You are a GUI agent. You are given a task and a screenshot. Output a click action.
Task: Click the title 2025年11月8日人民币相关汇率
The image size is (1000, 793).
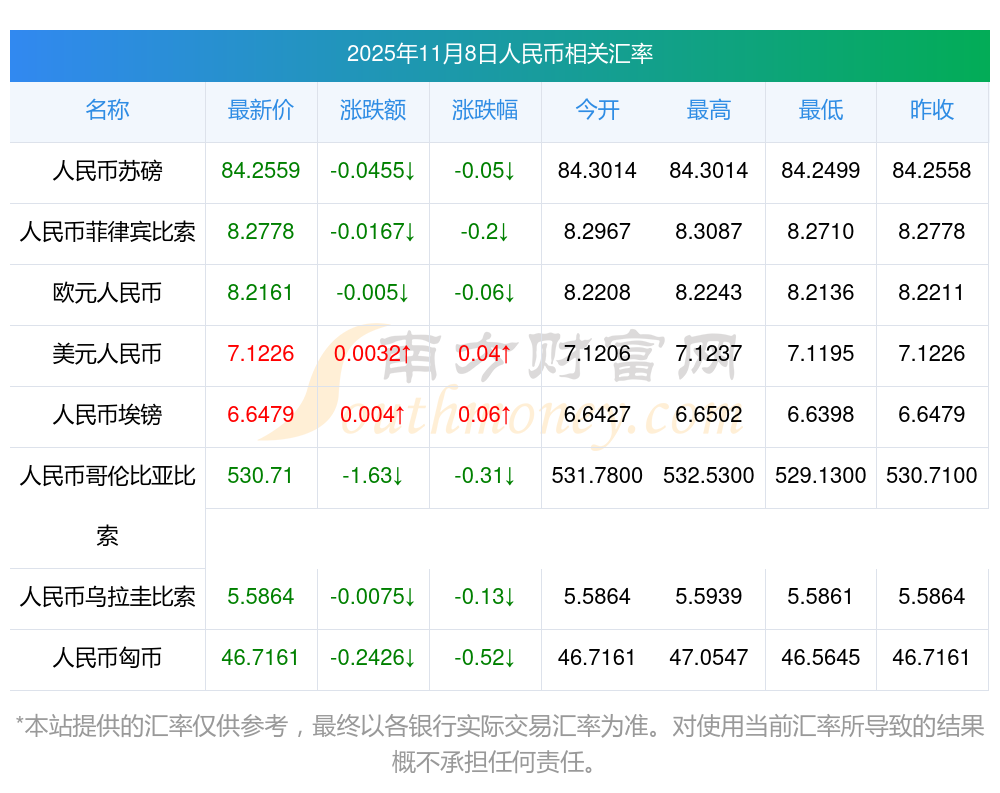pos(499,54)
